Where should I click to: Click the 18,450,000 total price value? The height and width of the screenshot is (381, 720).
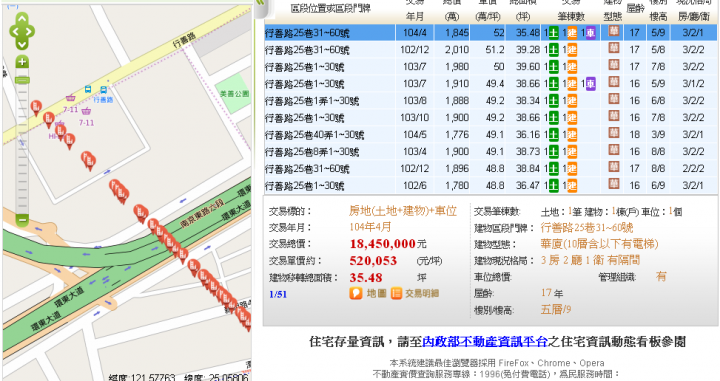[x=382, y=244]
